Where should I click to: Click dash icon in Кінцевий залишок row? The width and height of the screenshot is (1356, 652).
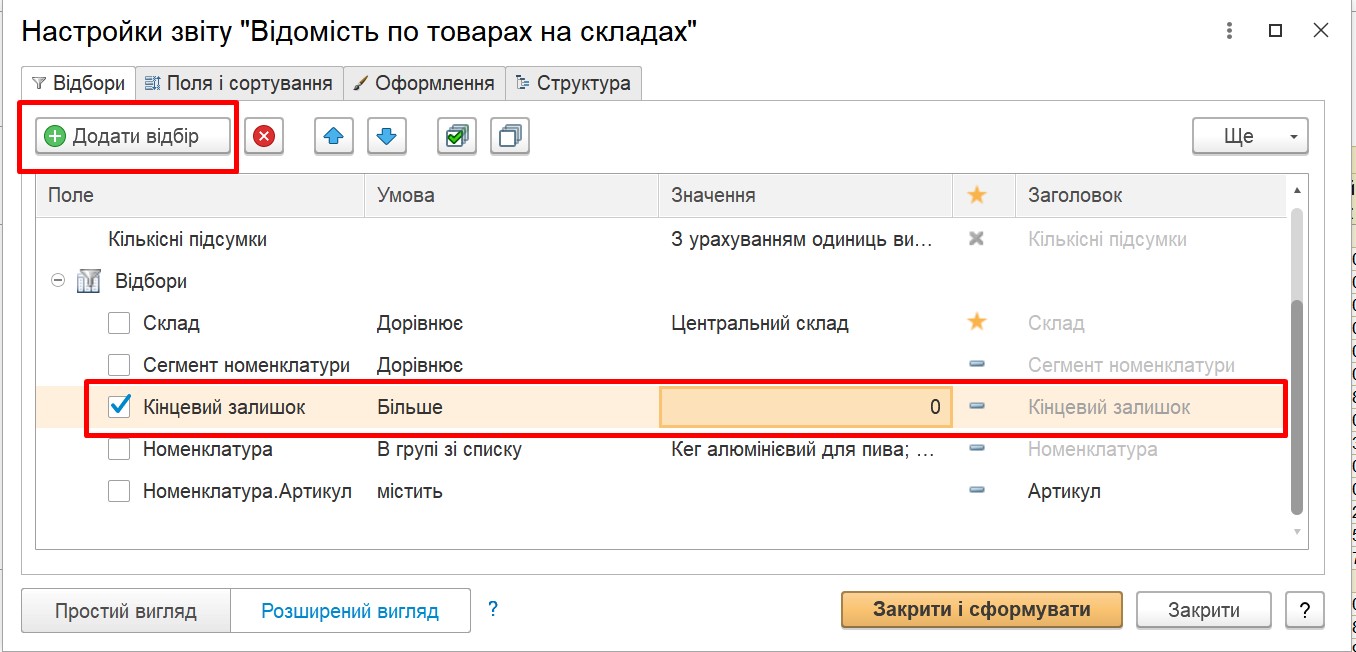977,406
